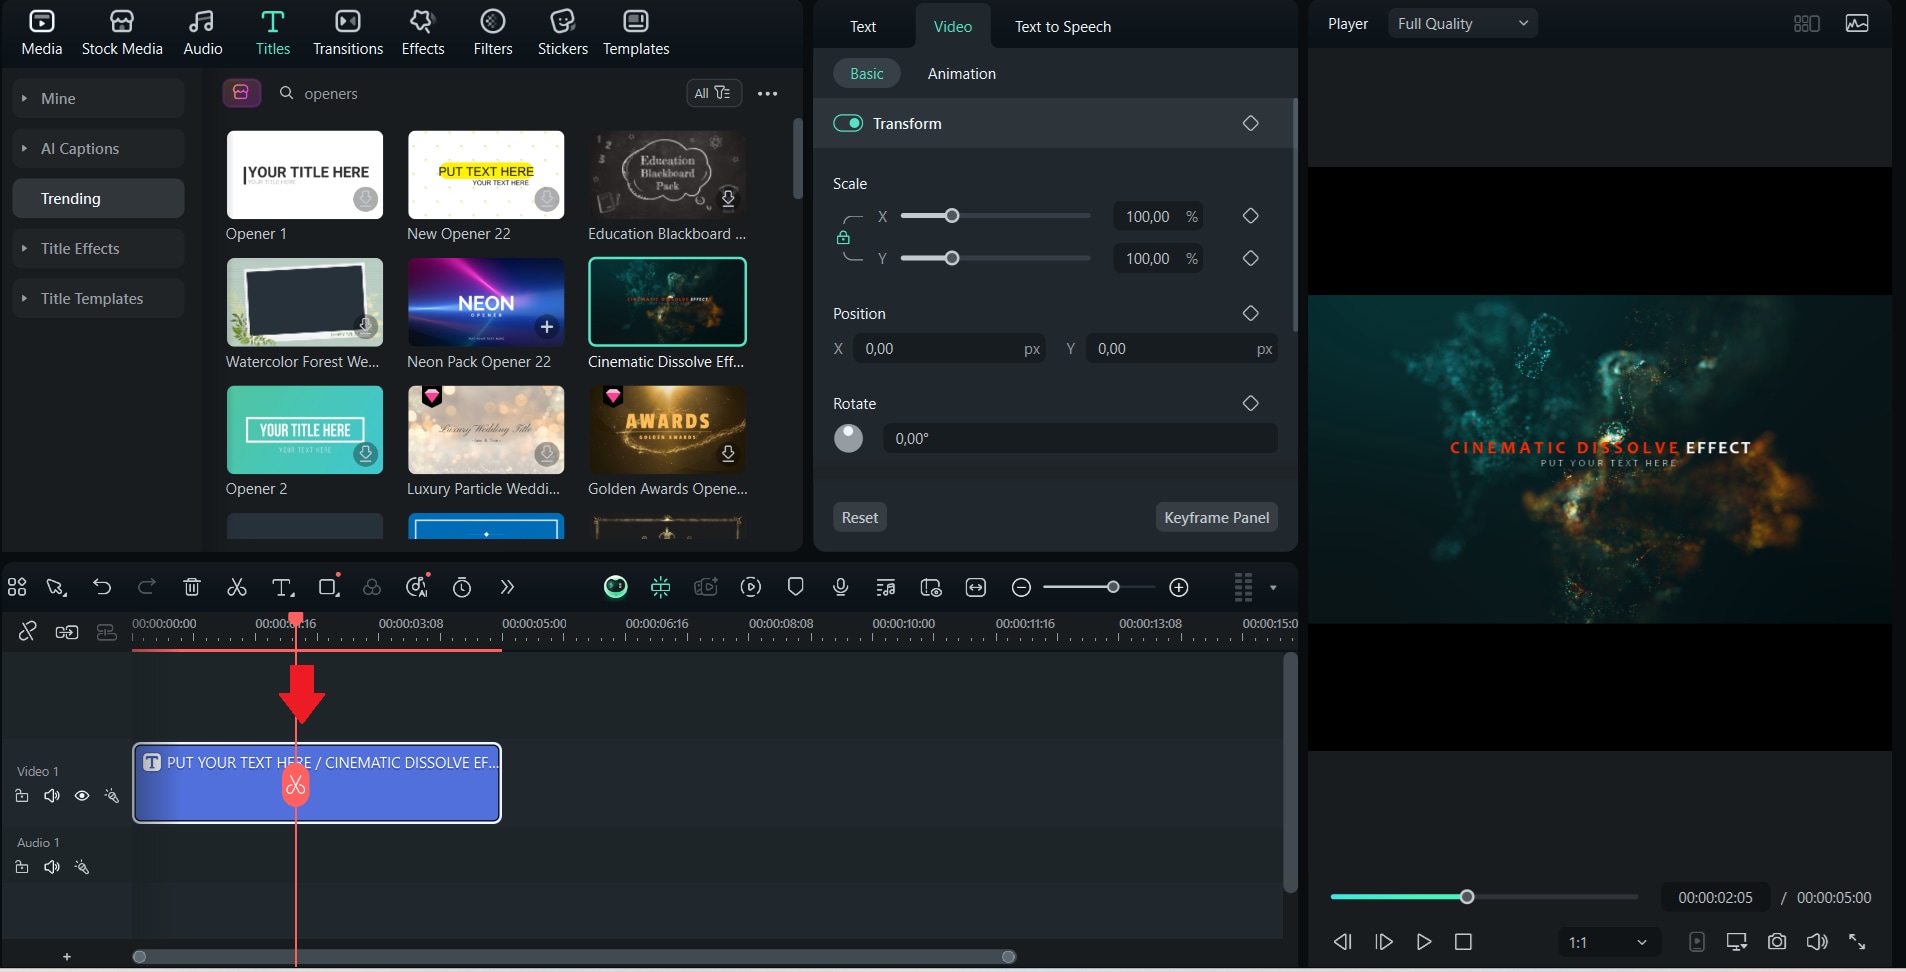Image resolution: width=1906 pixels, height=972 pixels.
Task: Open the 1:1 aspect ratio dropdown
Action: [1609, 942]
